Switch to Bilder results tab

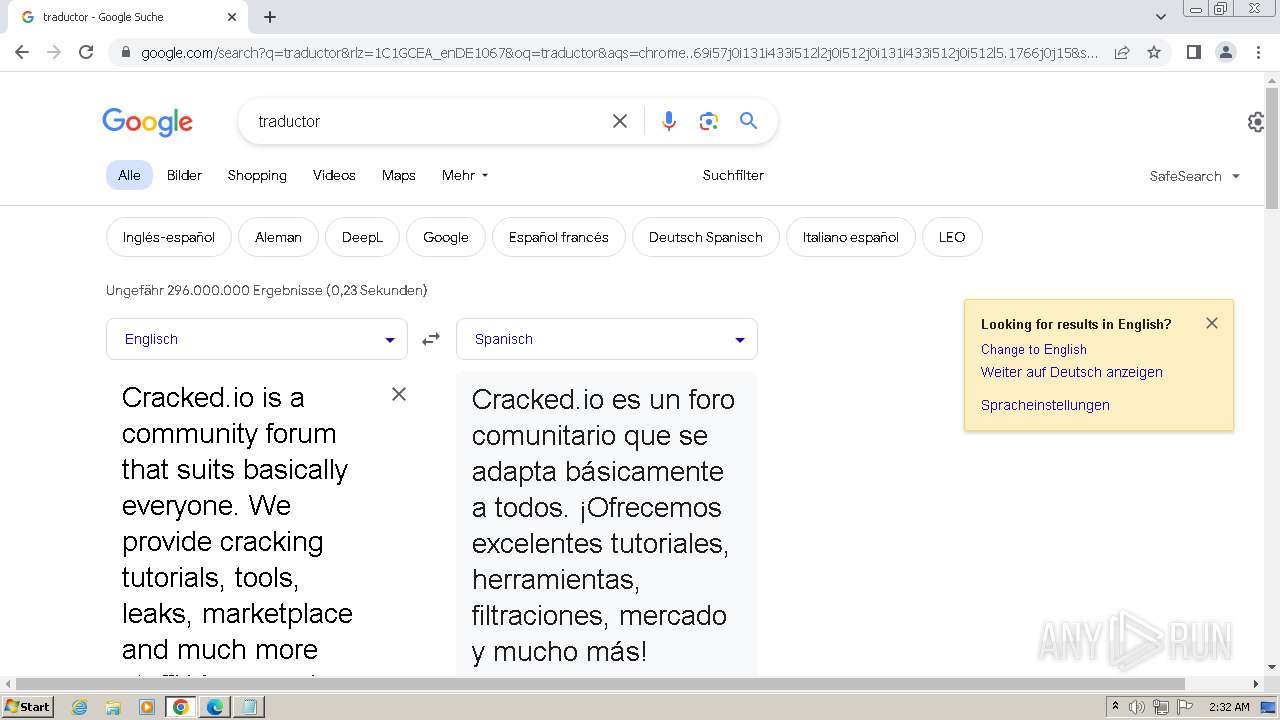click(184, 175)
